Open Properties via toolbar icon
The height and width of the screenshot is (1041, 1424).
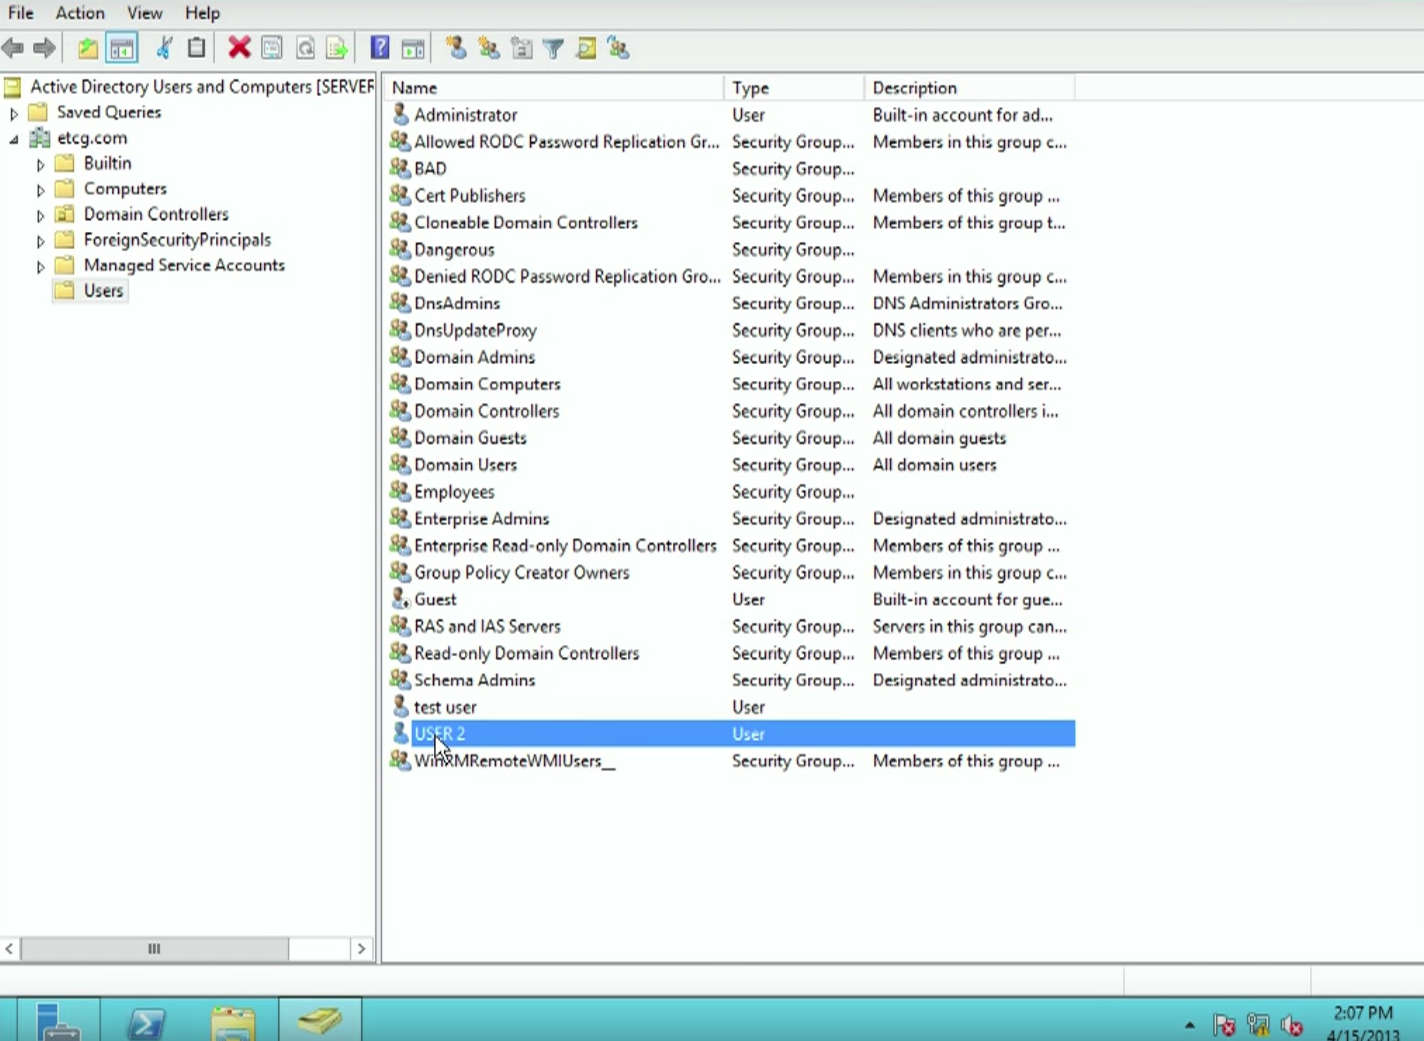click(272, 48)
